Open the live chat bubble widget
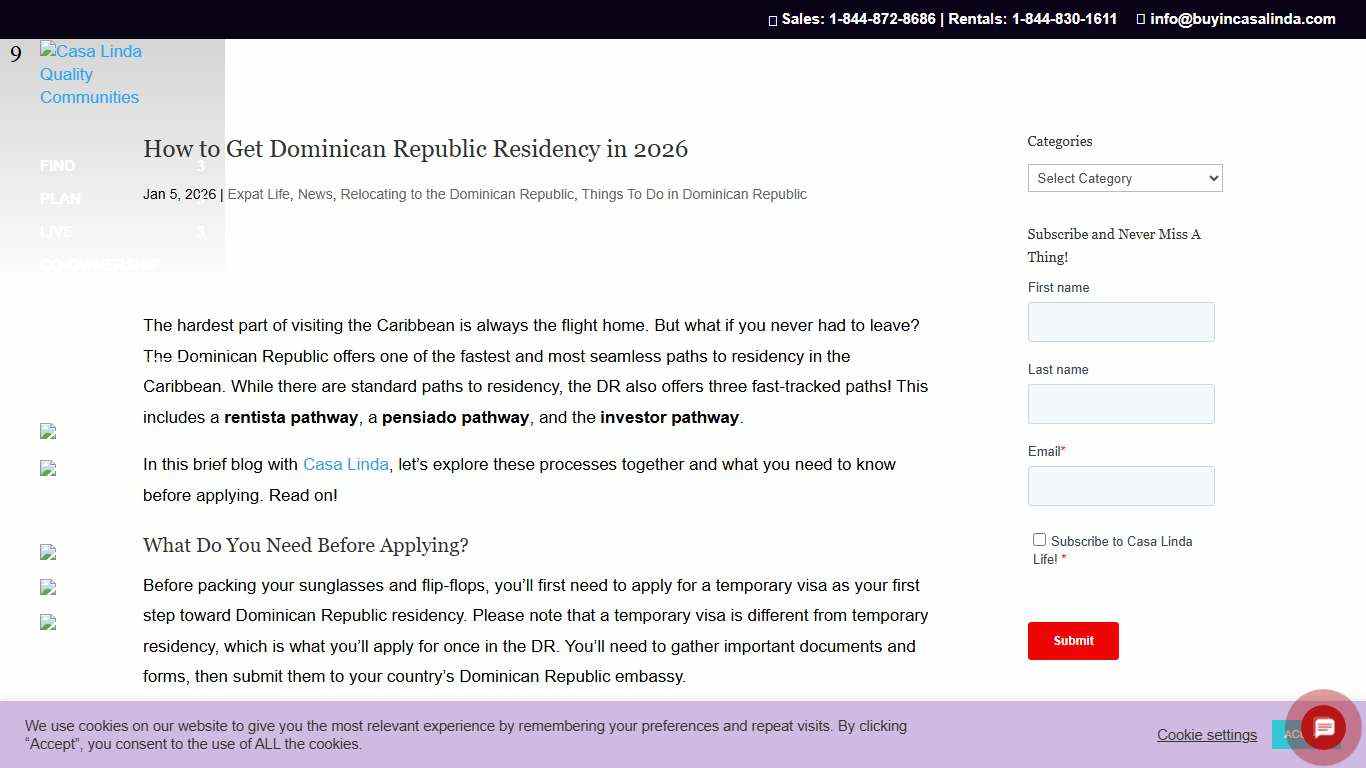Viewport: 1366px width, 768px height. coord(1322,727)
